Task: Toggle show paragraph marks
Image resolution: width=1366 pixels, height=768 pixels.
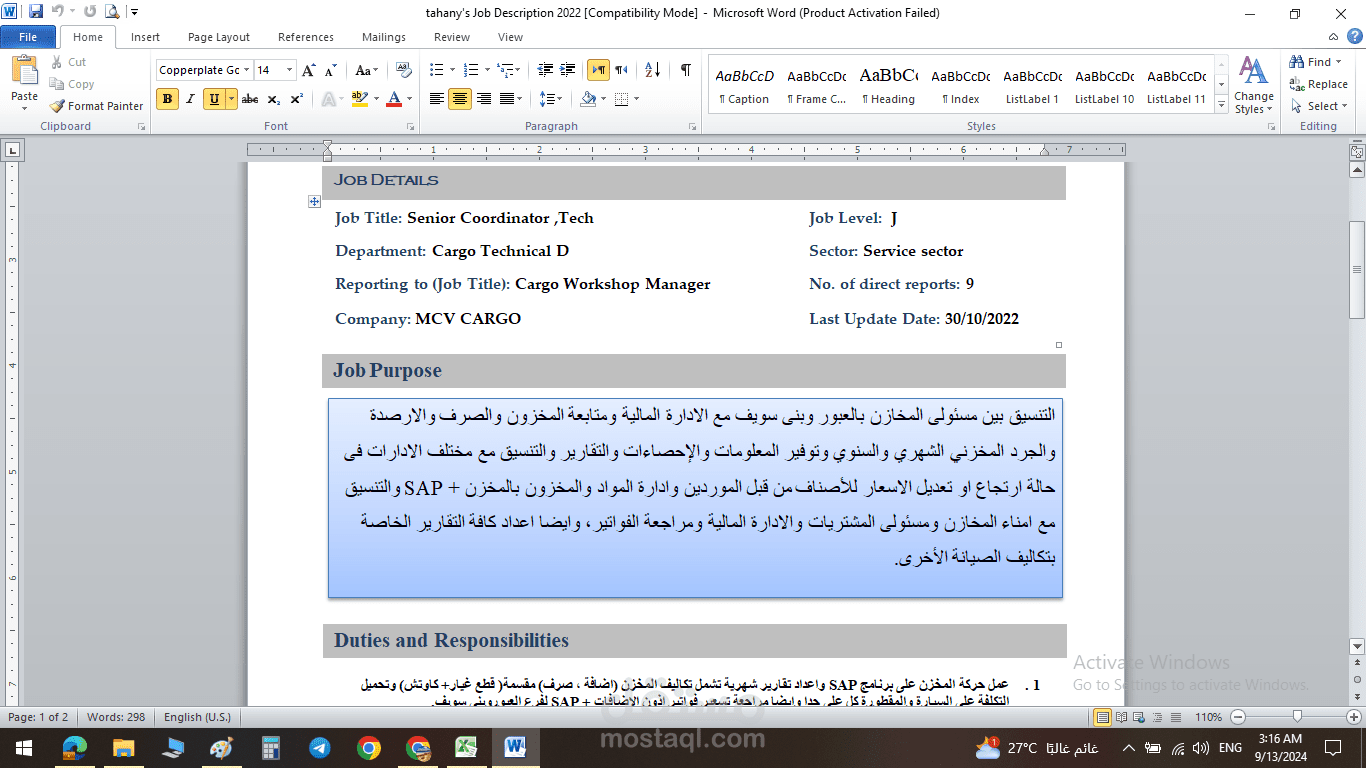Action: (x=685, y=70)
